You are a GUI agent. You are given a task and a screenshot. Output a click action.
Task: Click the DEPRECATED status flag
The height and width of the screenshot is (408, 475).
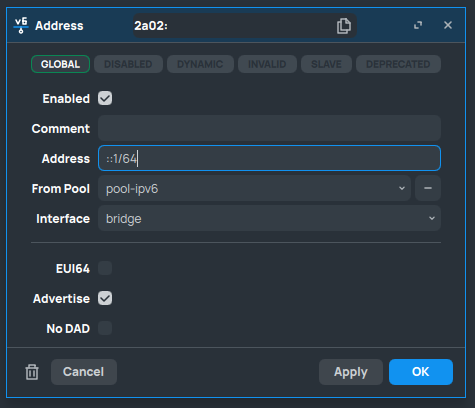(x=398, y=64)
